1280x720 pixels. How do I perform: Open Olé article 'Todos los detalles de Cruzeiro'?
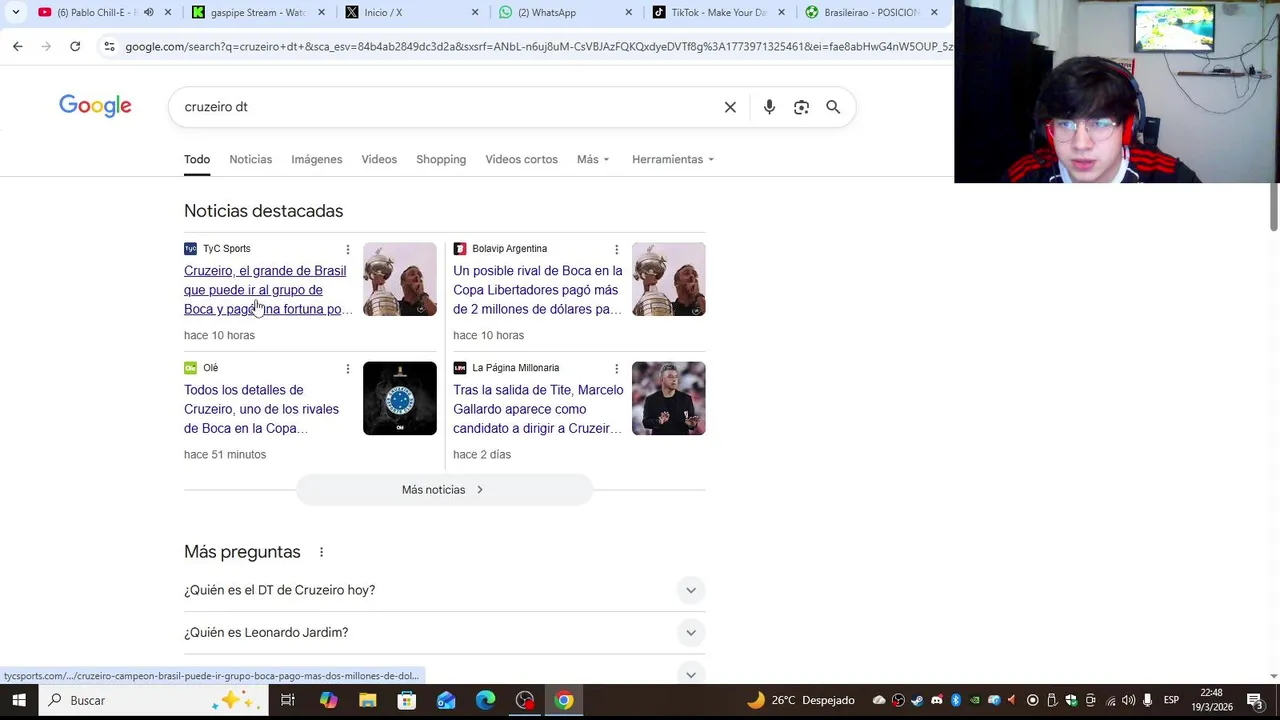[262, 409]
